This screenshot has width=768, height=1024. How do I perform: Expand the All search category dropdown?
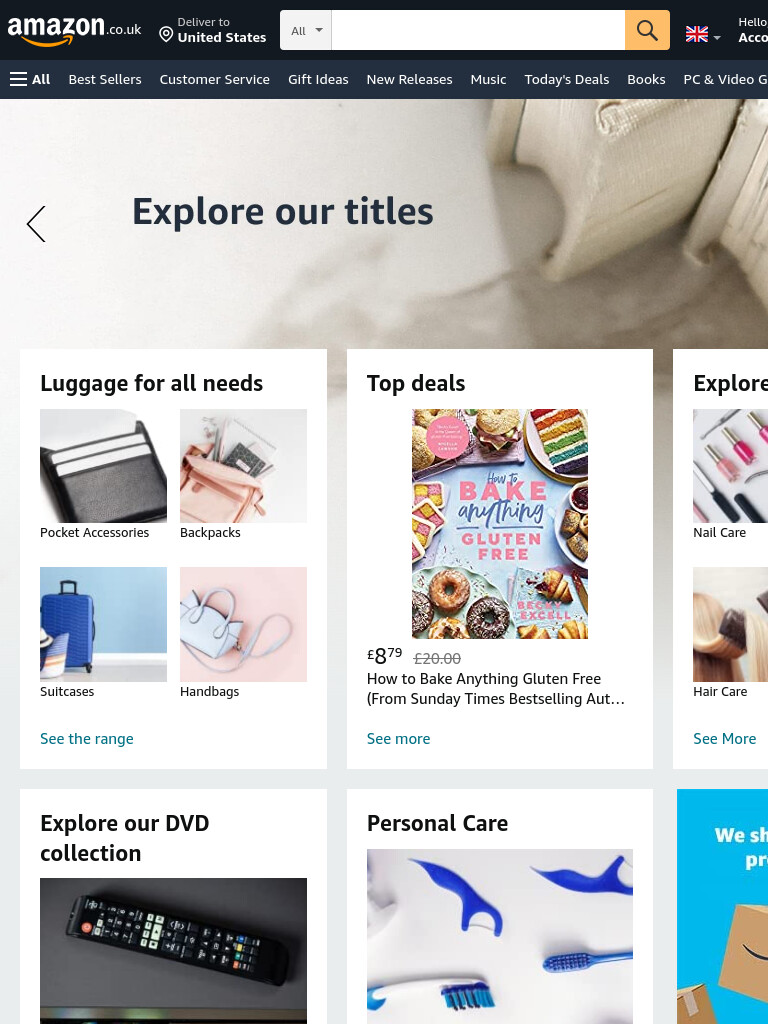point(306,30)
